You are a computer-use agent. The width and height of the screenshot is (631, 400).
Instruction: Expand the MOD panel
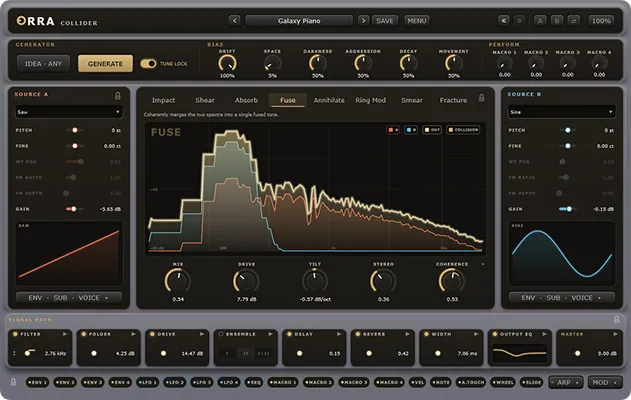(x=605, y=382)
